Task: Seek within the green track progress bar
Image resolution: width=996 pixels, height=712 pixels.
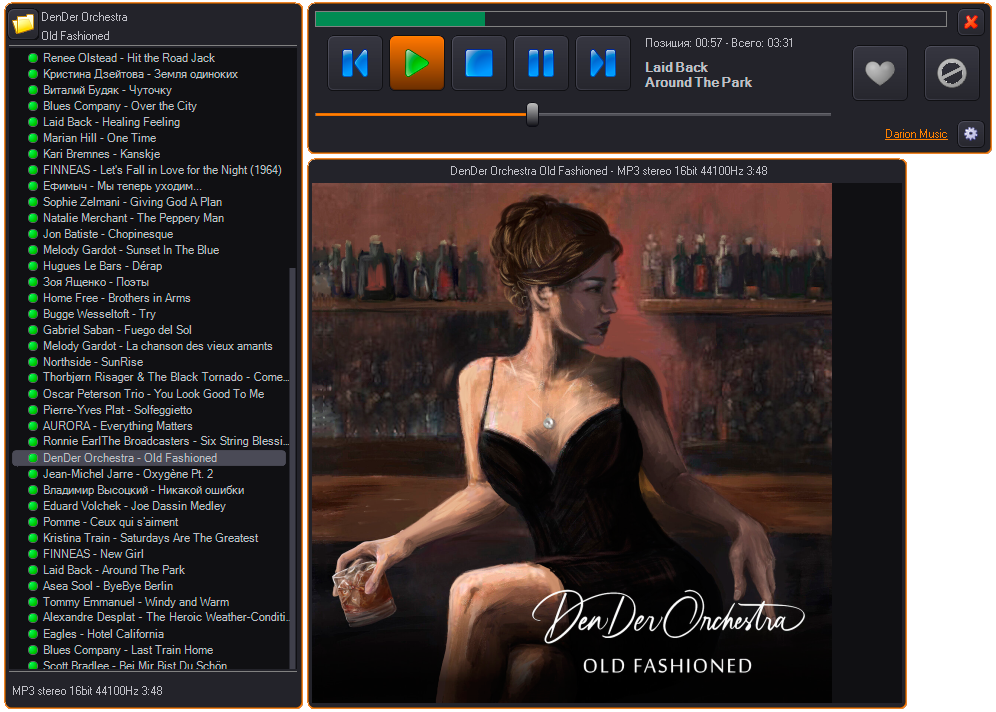Action: tap(631, 19)
